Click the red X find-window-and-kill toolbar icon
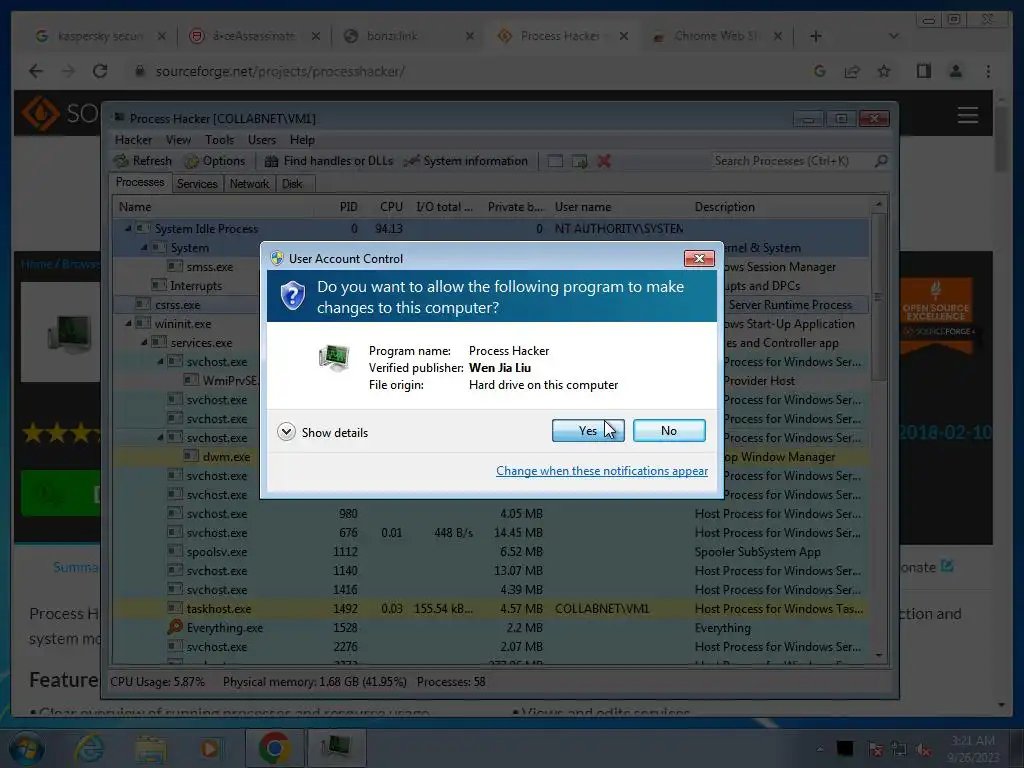Image resolution: width=1024 pixels, height=768 pixels. point(604,161)
